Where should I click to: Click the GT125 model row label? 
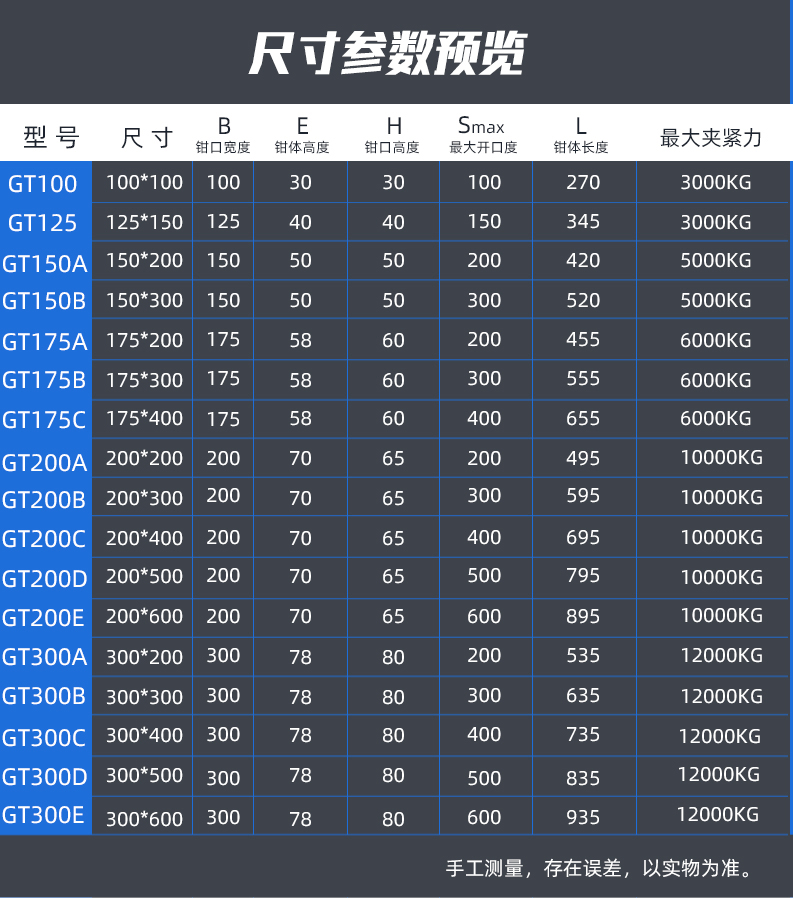43,223
